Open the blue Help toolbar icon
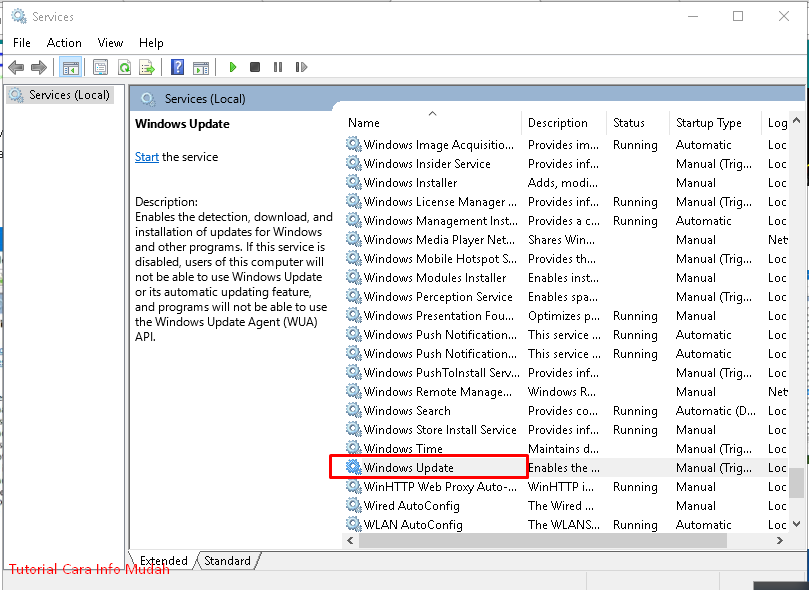The image size is (809, 590). coord(177,67)
